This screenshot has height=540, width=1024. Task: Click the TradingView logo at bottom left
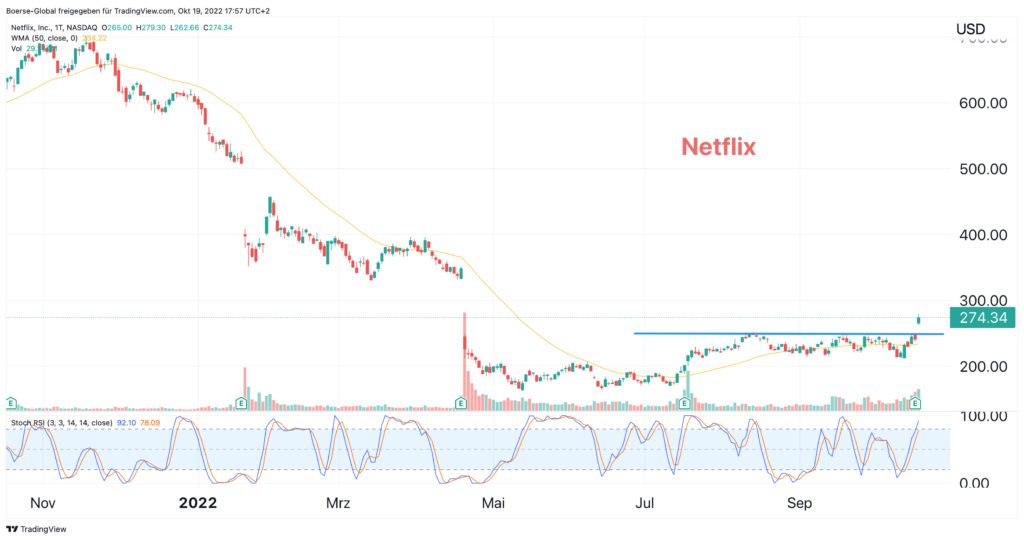37,529
